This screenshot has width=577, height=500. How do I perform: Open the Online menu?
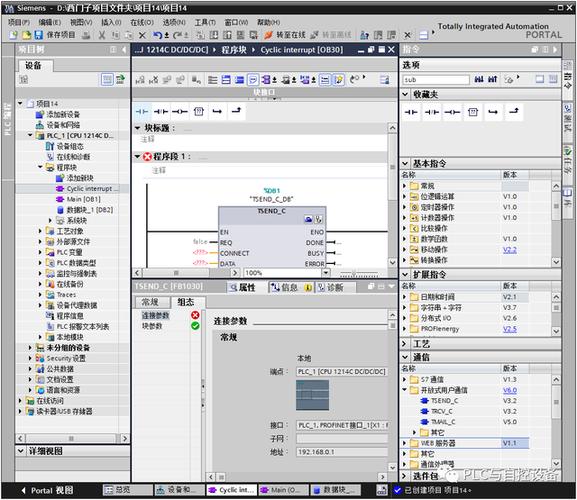(142, 22)
